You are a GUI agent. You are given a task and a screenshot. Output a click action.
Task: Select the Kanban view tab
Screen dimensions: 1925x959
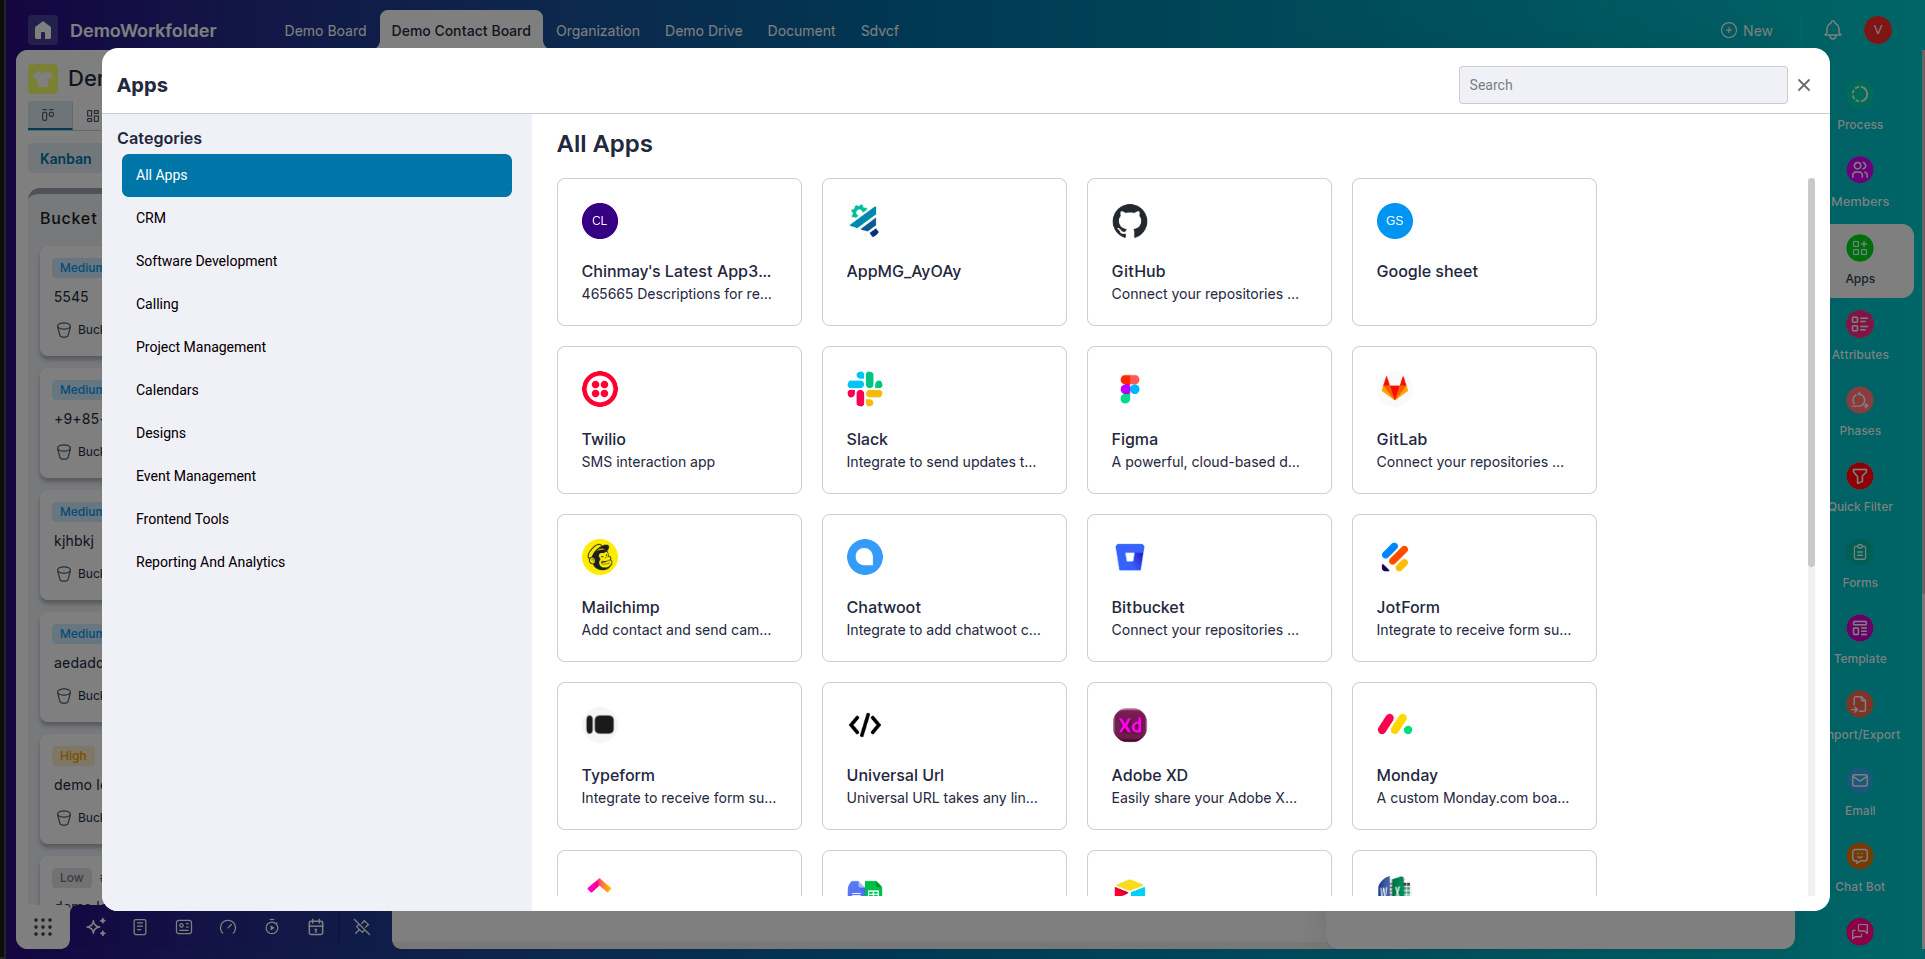pyautogui.click(x=66, y=159)
